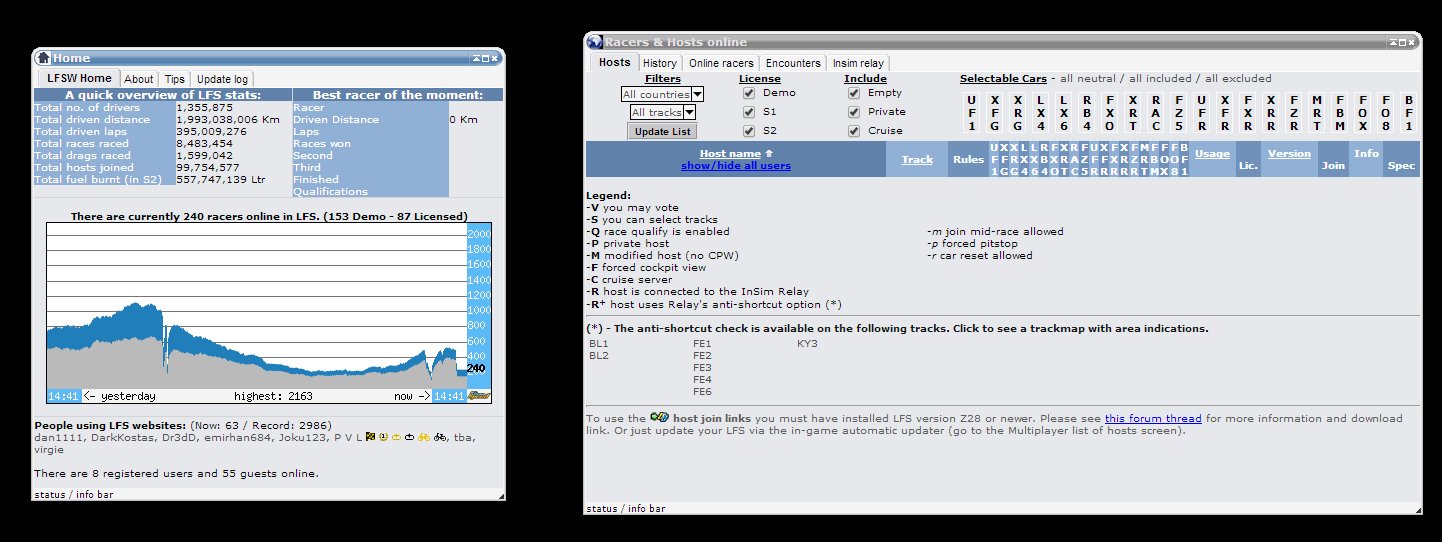This screenshot has width=1442, height=542.
Task: Toggle the XFR selectable car box
Action: tap(1225, 113)
